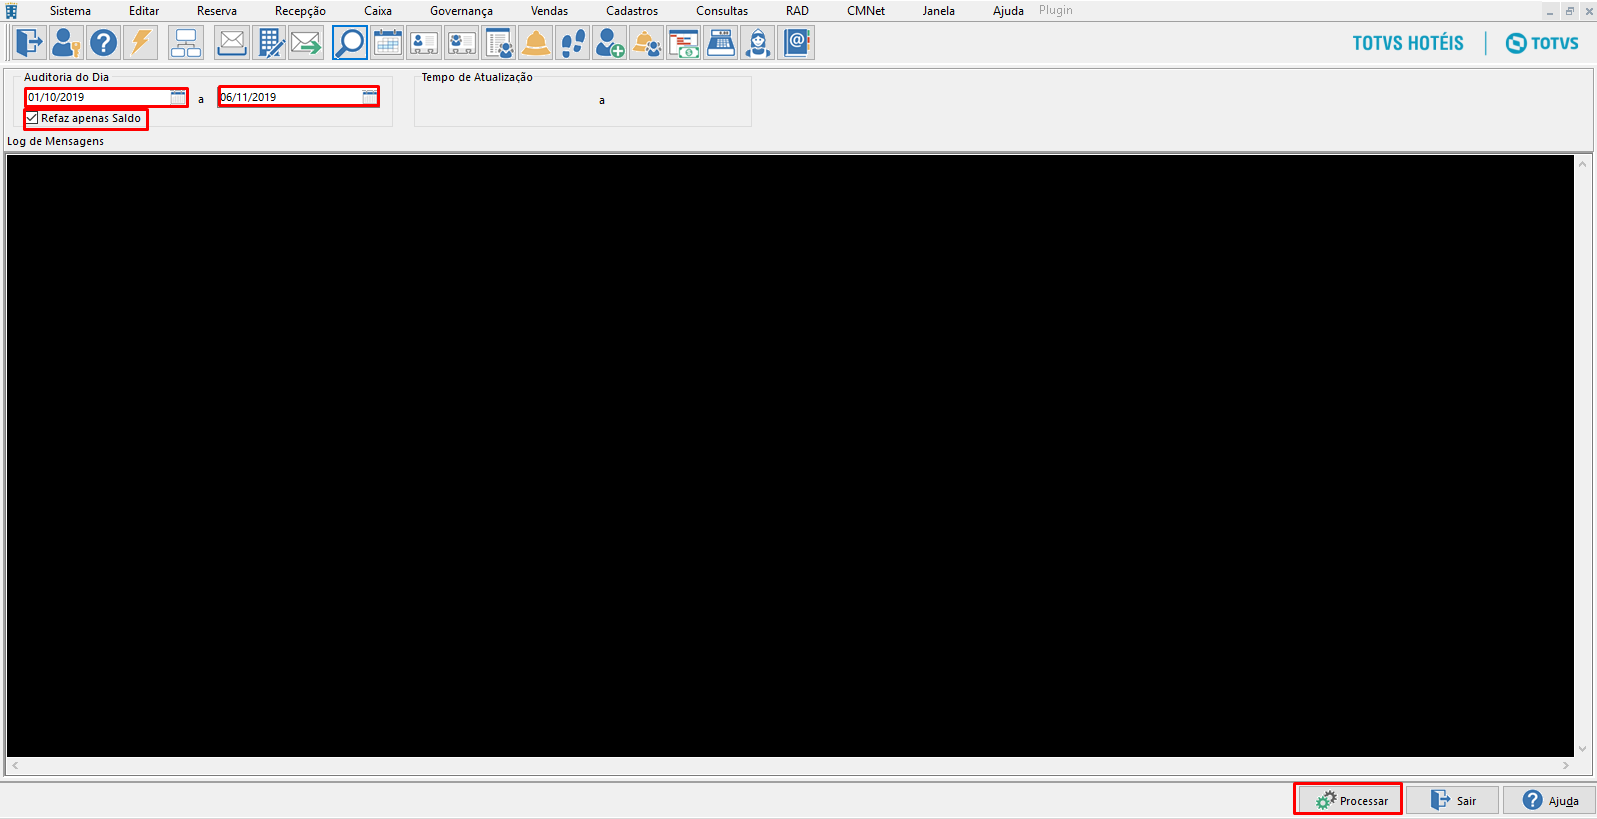Click the list with people icon
This screenshot has height=819, width=1597.
(x=498, y=43)
